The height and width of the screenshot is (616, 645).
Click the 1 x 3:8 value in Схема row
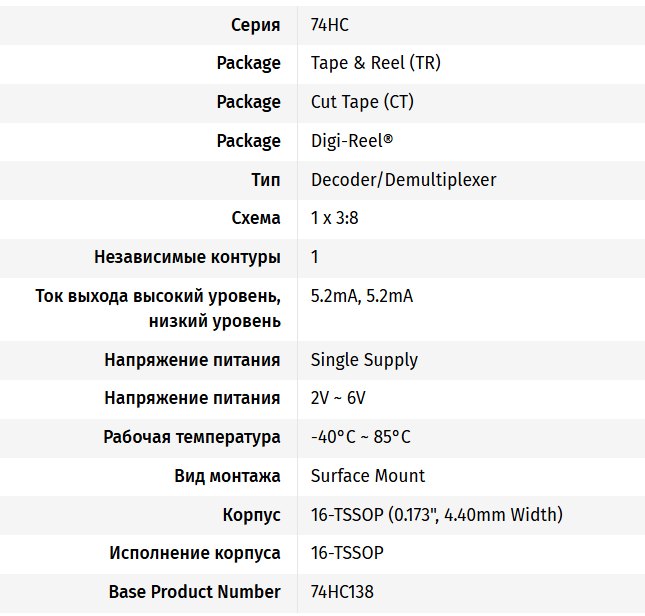pyautogui.click(x=334, y=218)
